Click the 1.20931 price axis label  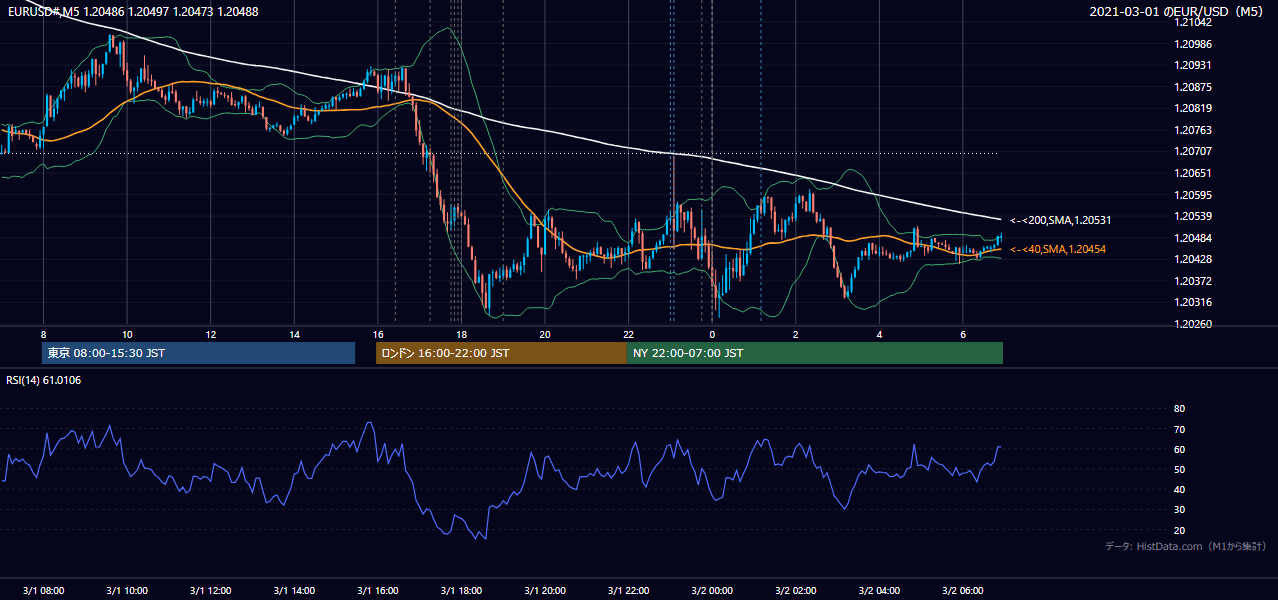point(1194,65)
